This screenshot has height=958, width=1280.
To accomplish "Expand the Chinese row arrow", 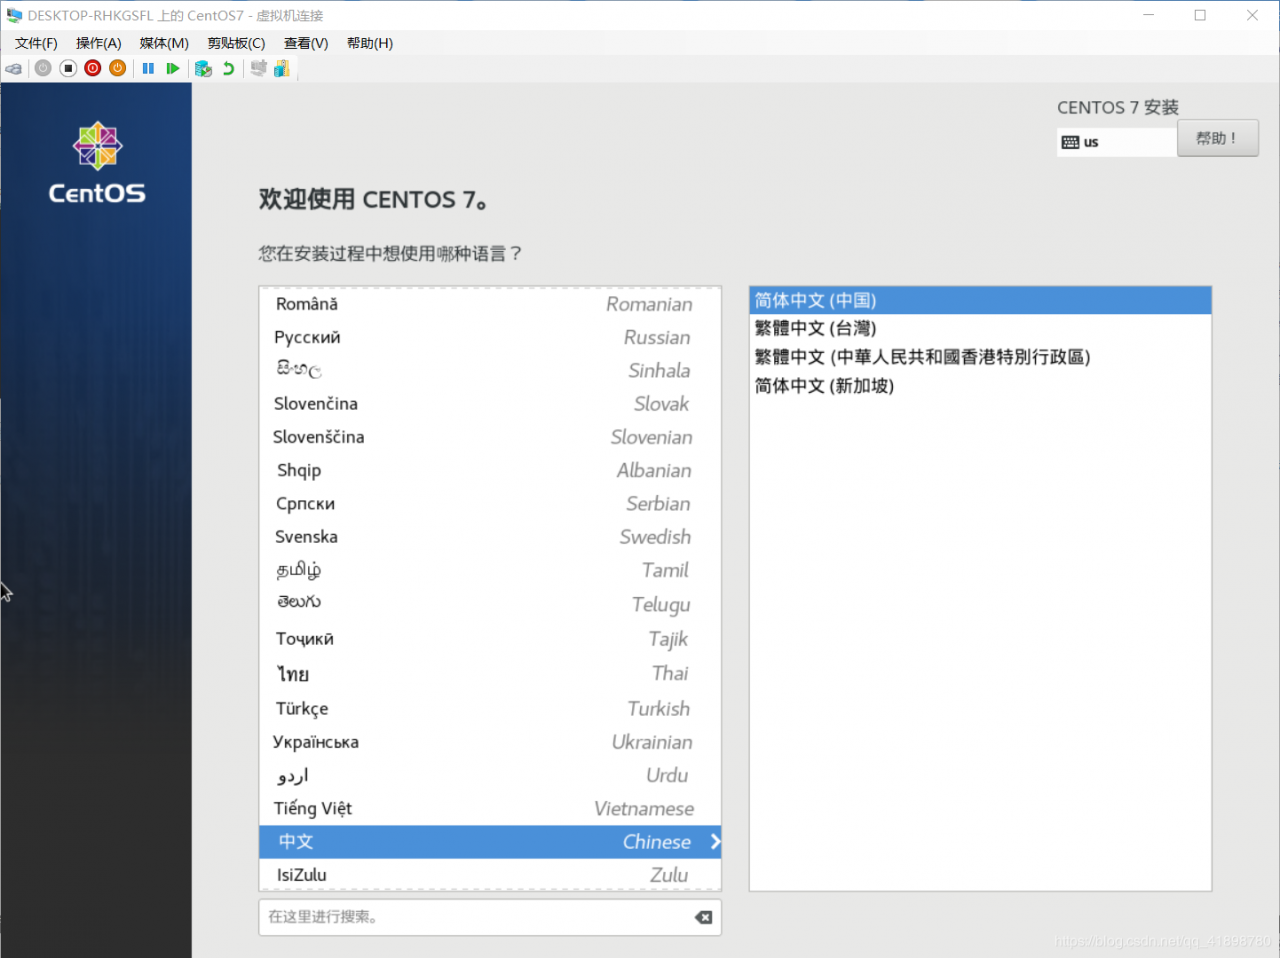I will (715, 842).
